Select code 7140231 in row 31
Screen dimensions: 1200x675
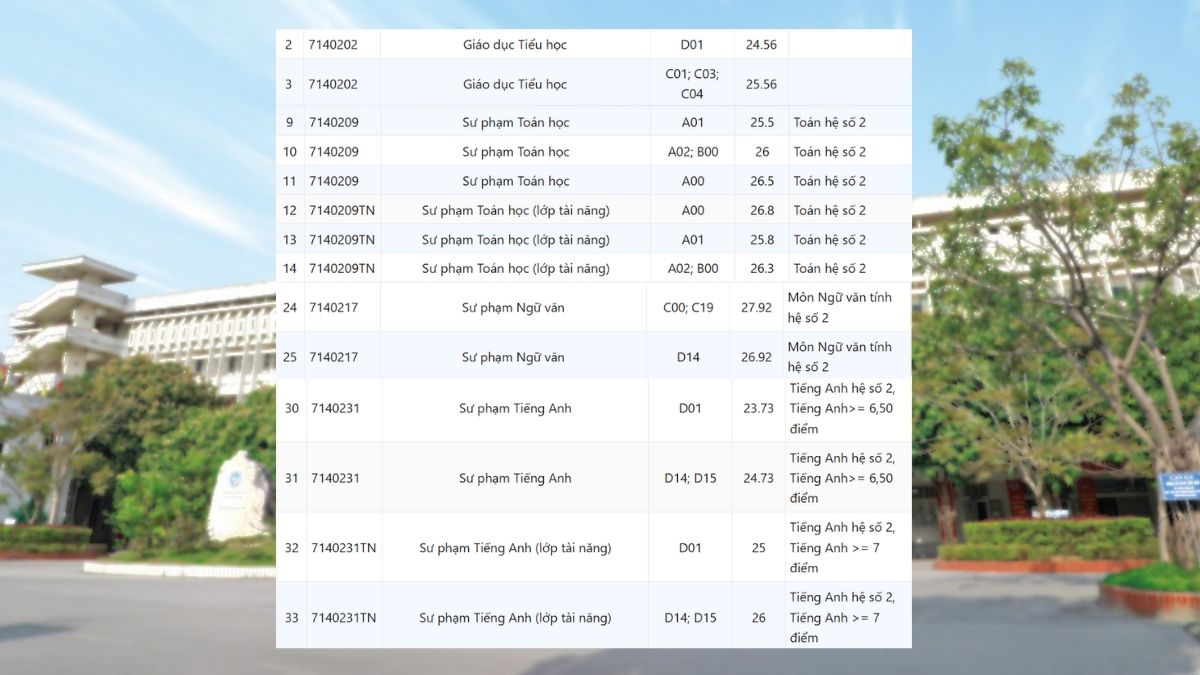335,478
